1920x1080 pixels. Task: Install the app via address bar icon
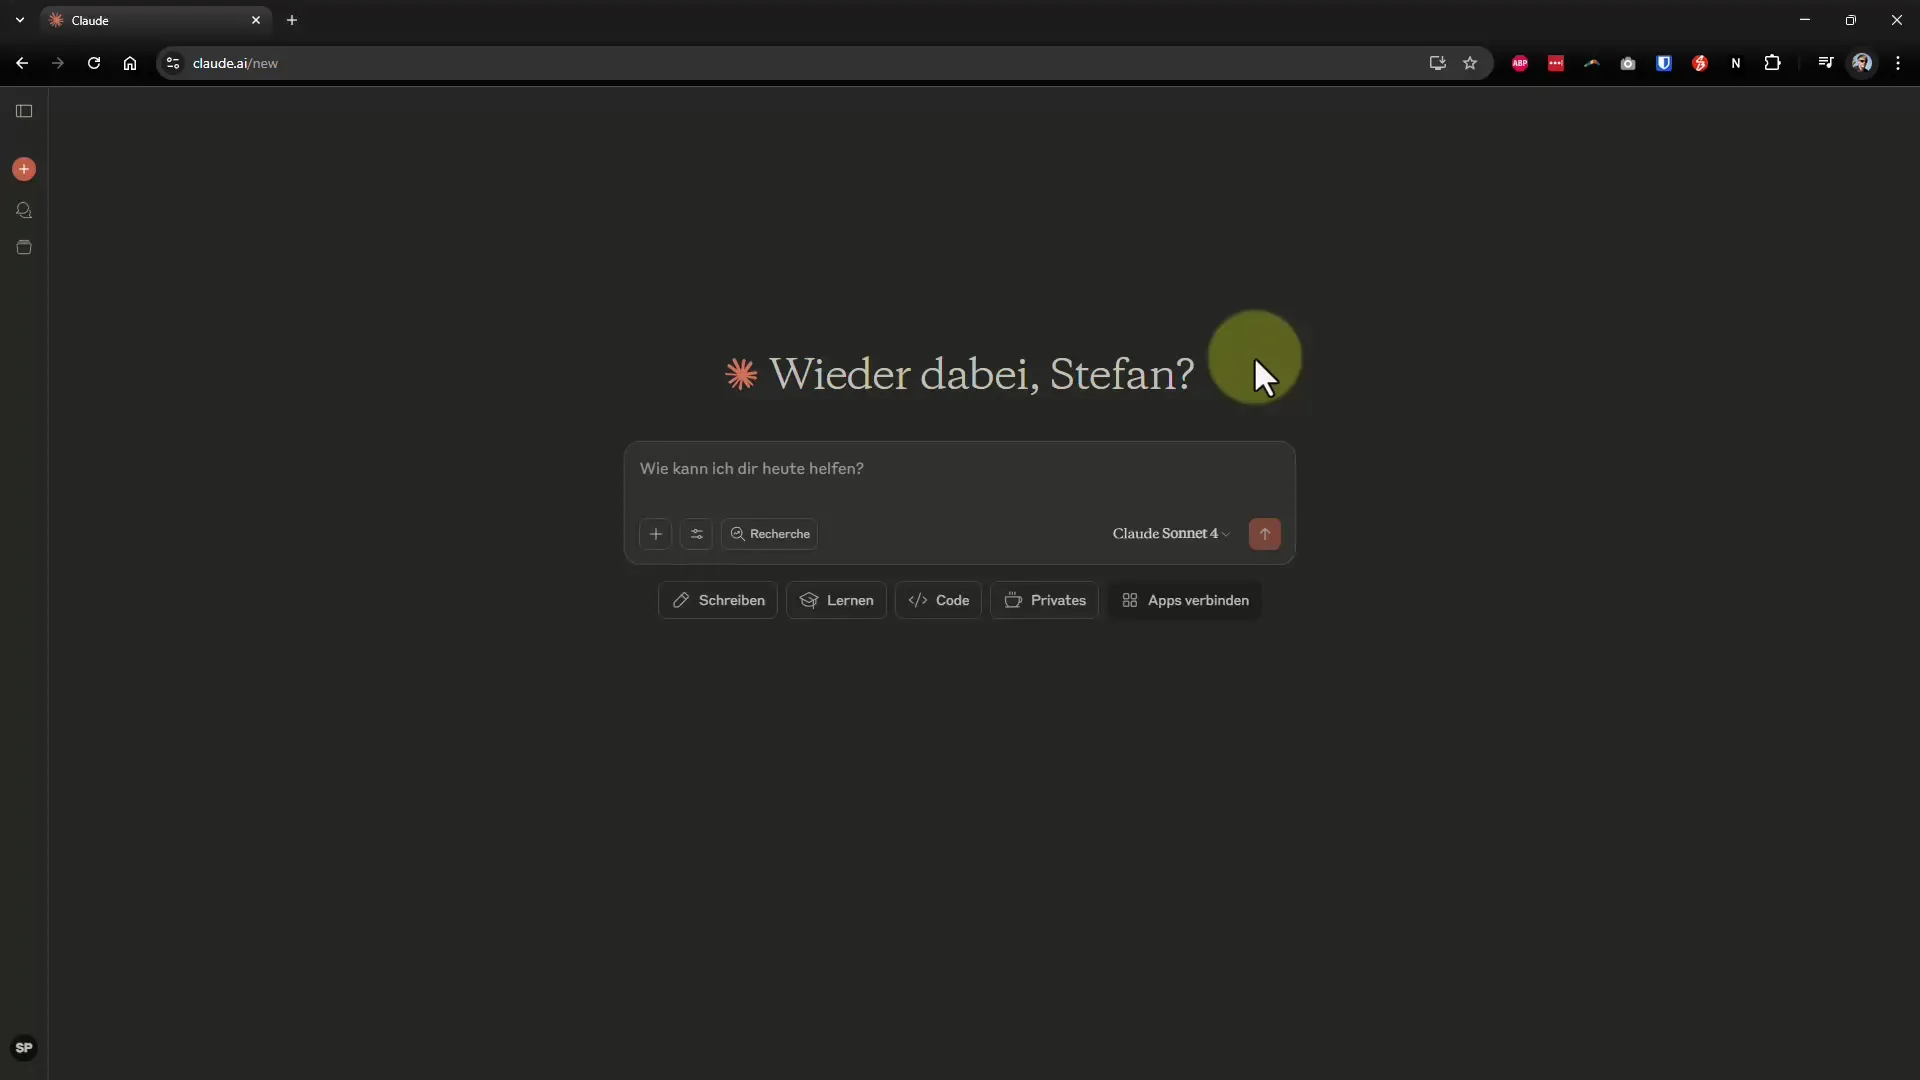pyautogui.click(x=1437, y=63)
